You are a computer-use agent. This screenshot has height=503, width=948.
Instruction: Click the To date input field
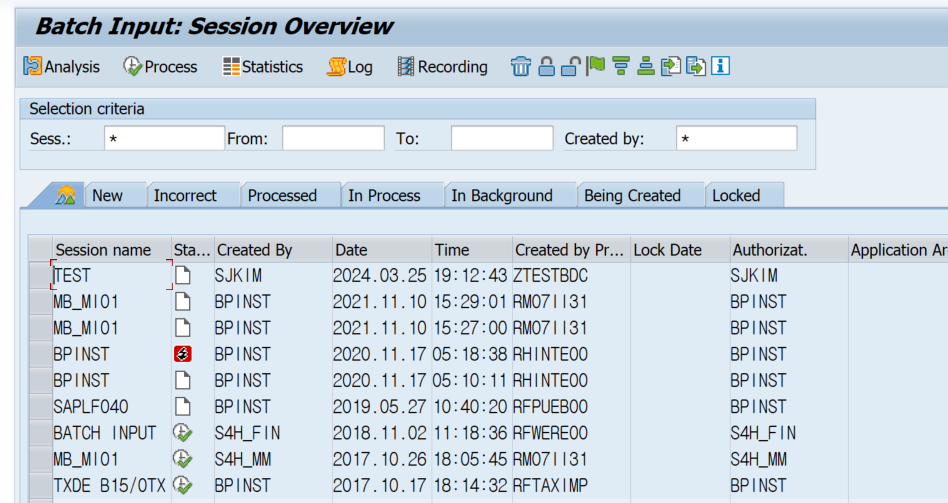pos(502,138)
